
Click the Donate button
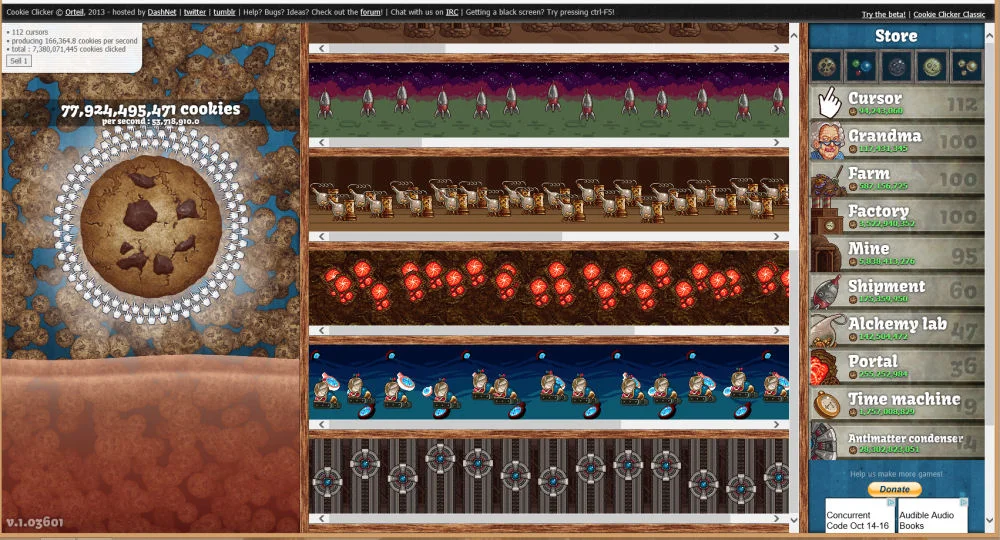coord(895,489)
